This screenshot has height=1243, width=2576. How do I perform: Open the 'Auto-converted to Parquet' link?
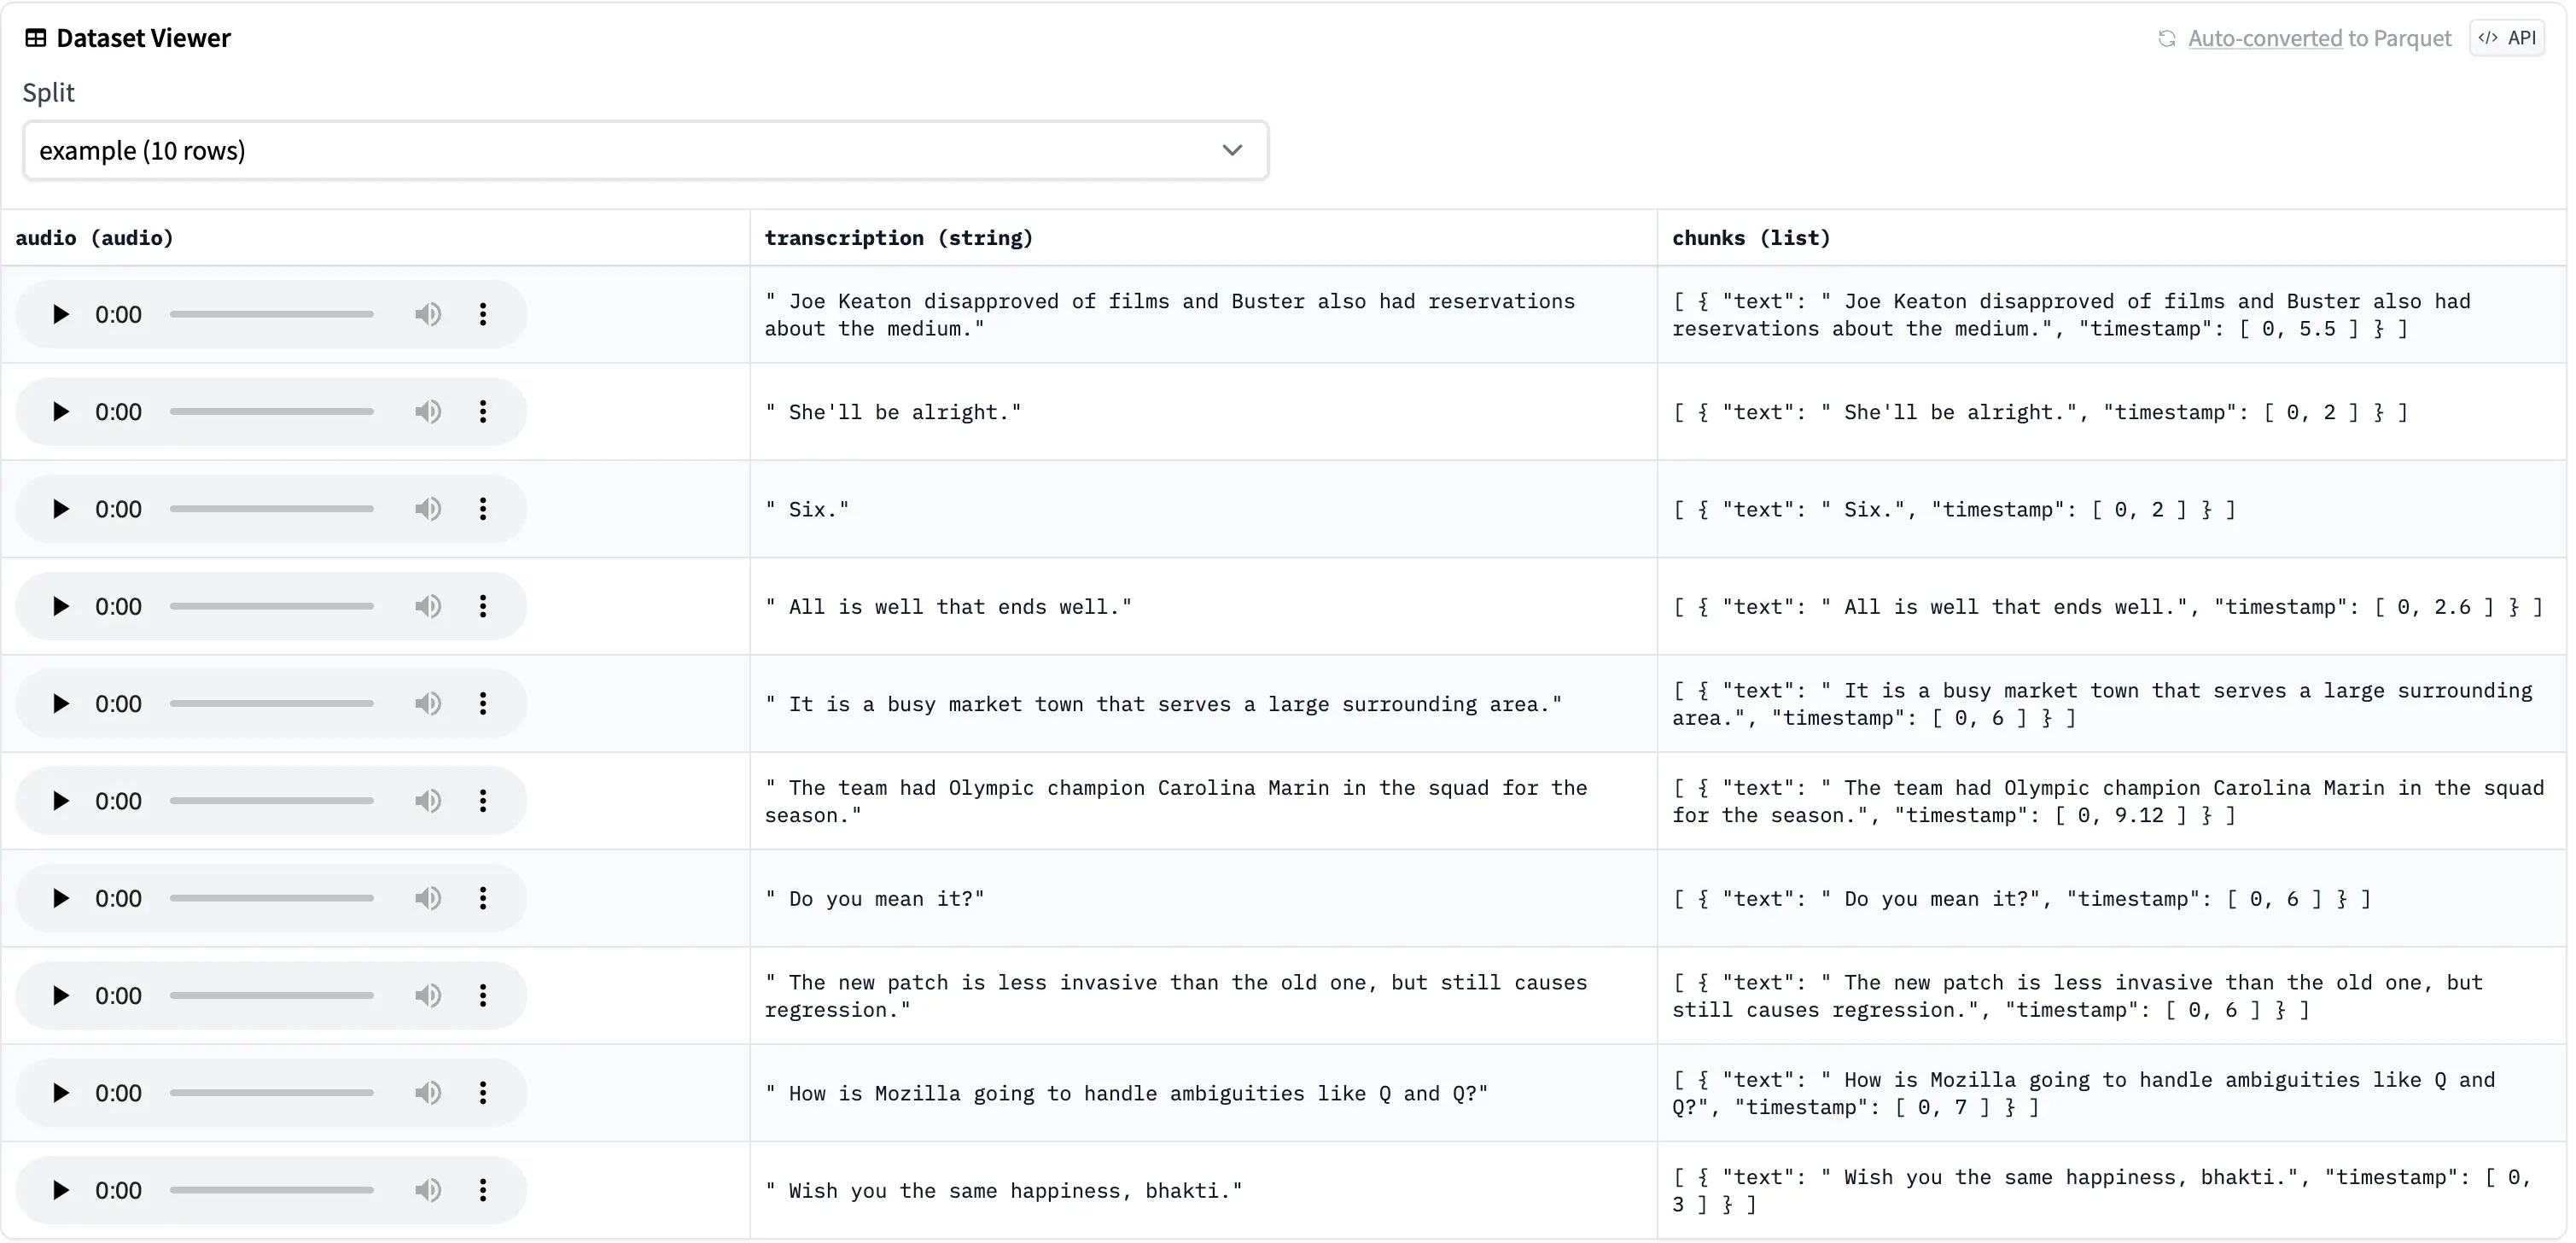click(x=2318, y=38)
